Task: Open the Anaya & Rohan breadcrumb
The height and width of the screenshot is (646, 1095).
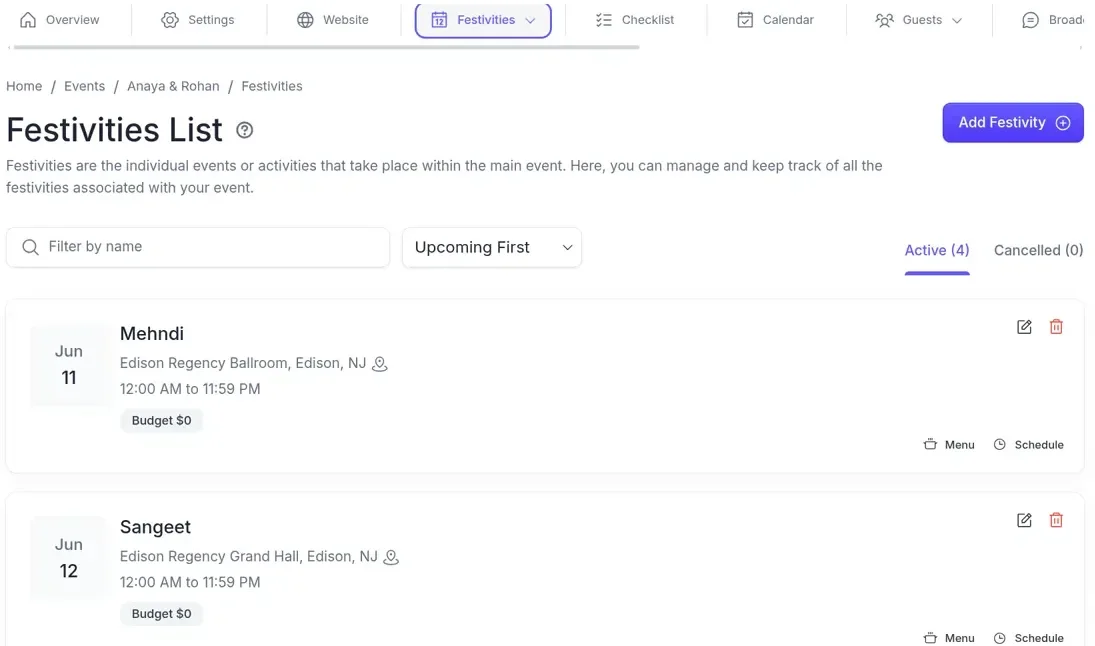Action: point(173,87)
